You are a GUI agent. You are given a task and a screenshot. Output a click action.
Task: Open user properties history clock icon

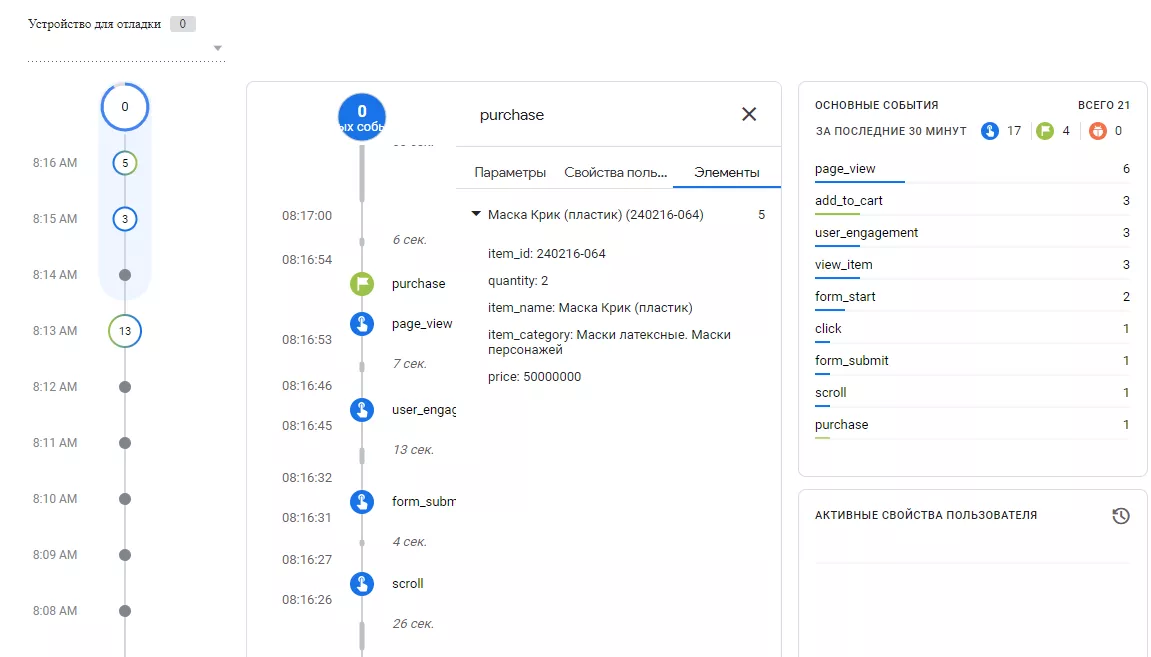pyautogui.click(x=1120, y=515)
